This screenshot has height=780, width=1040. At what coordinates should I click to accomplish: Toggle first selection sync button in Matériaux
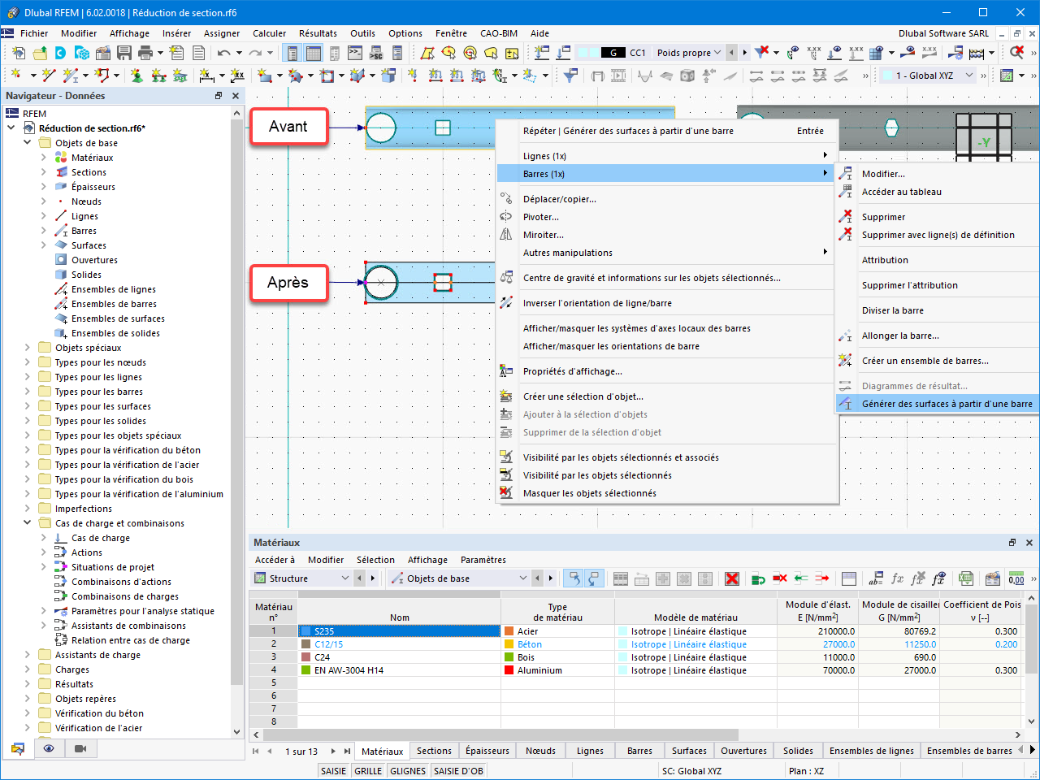pos(574,578)
